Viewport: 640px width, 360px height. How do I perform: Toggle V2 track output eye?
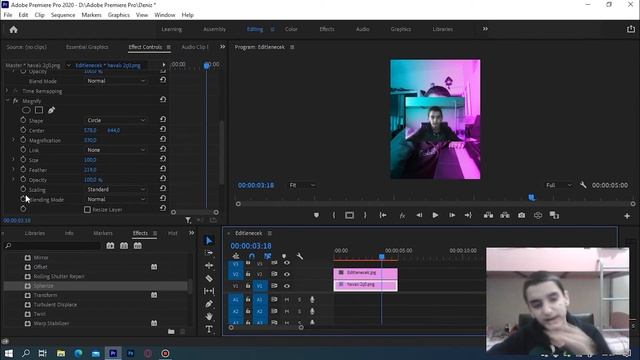coord(287,274)
